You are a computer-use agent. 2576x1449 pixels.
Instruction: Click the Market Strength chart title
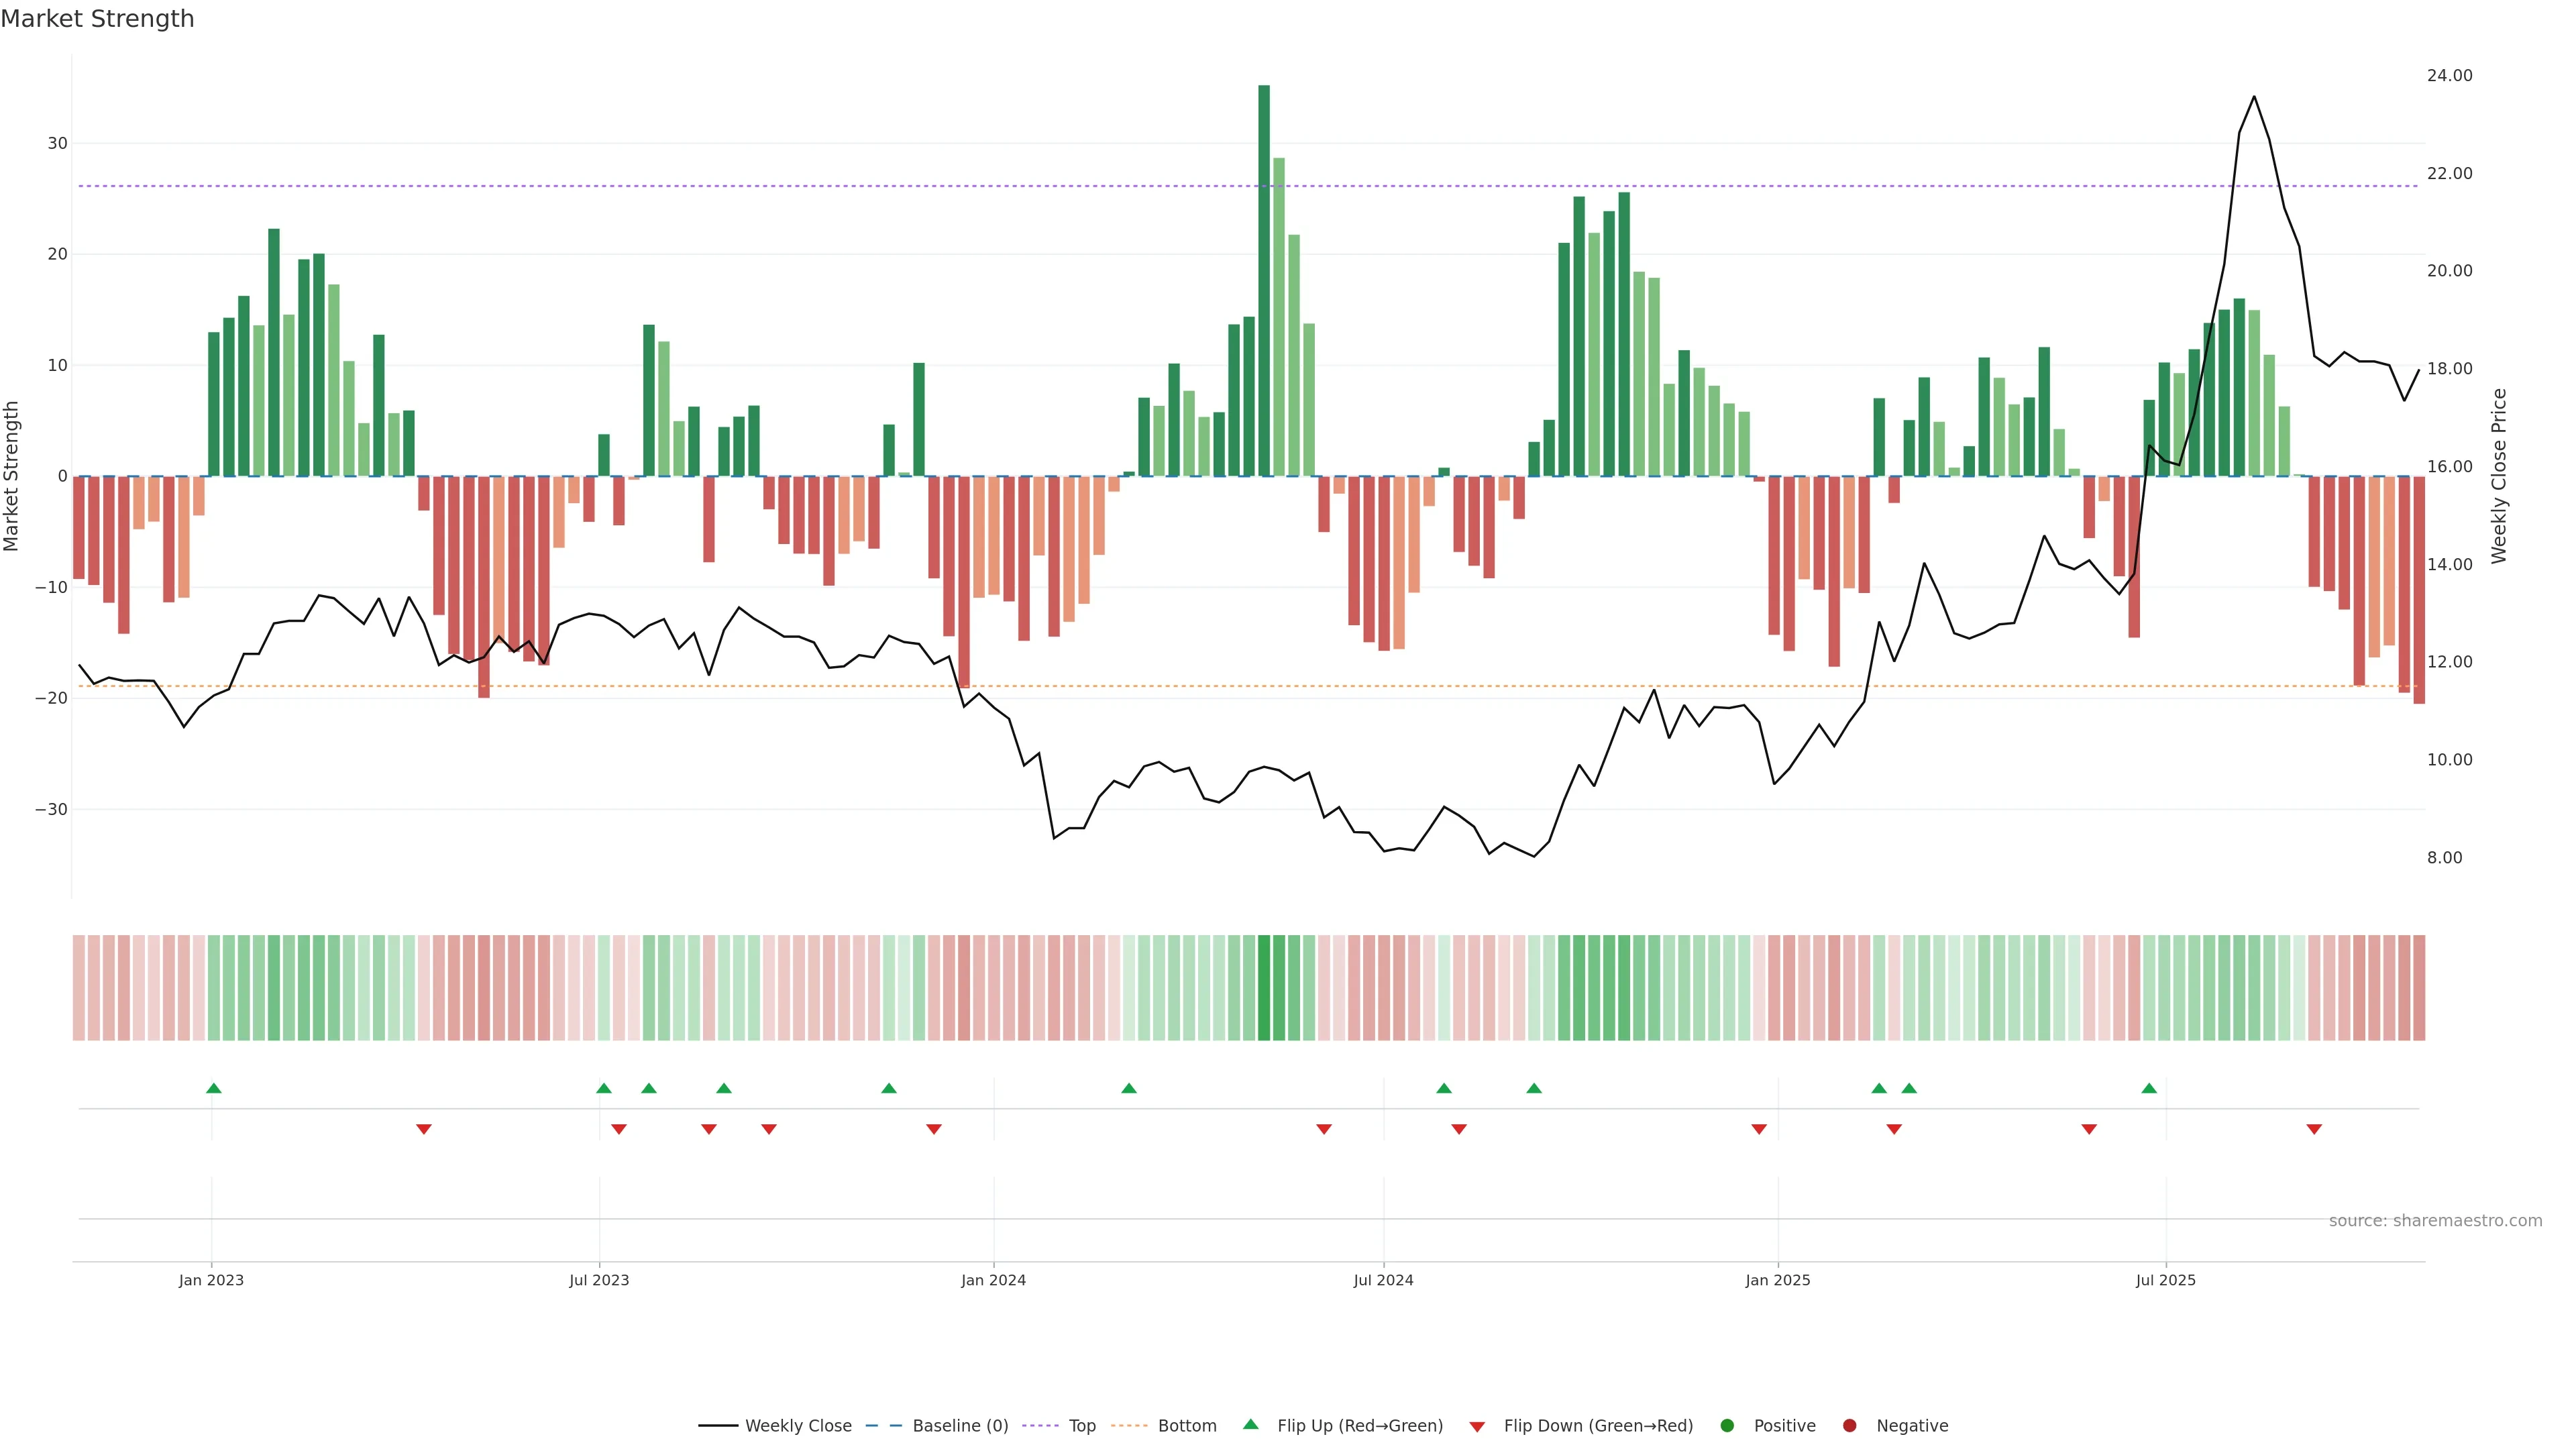point(97,19)
